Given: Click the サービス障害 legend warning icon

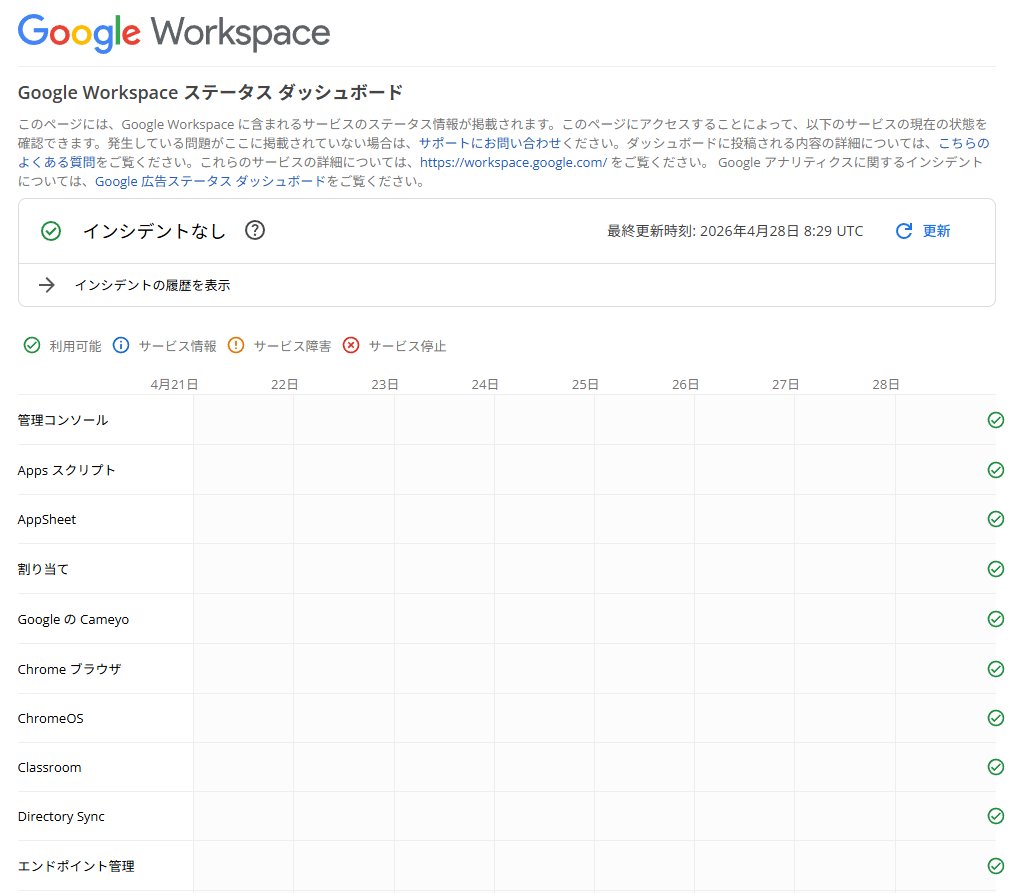Looking at the screenshot, I should click(236, 345).
